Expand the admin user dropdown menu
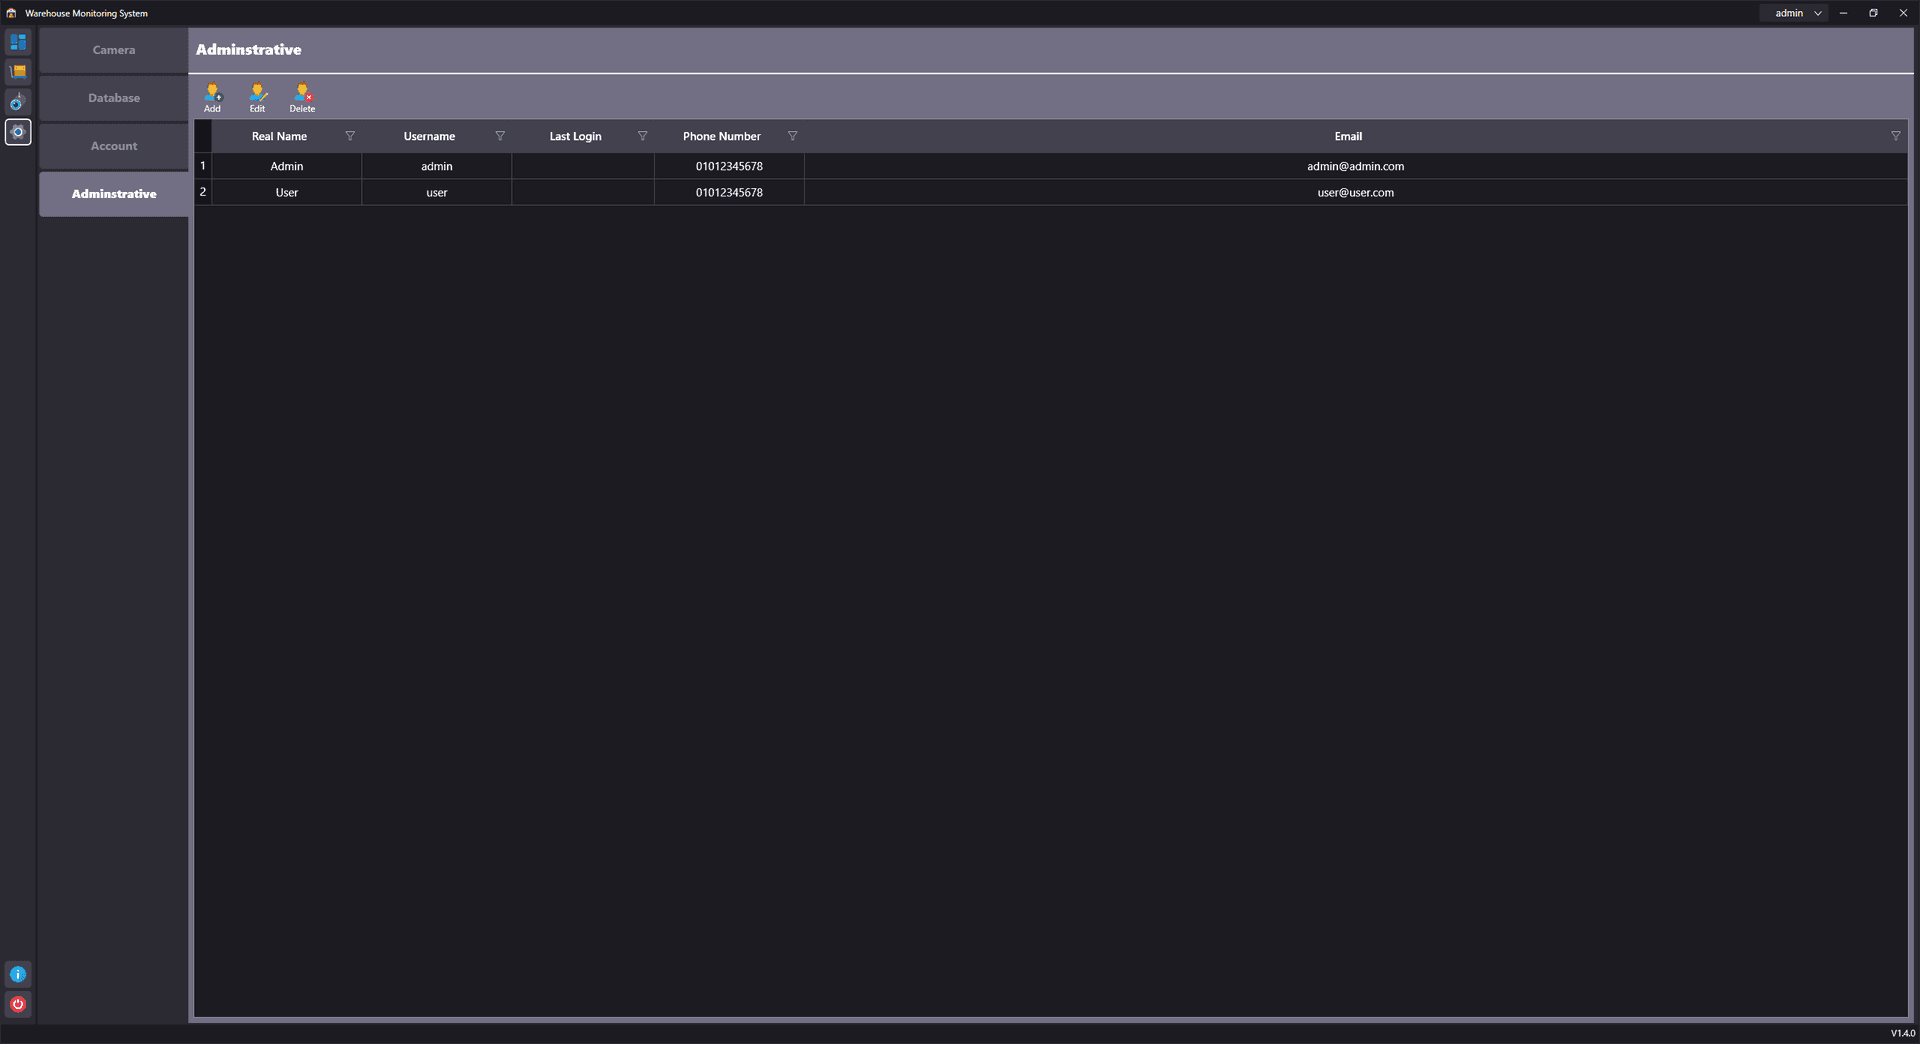This screenshot has width=1920, height=1044. click(1817, 13)
